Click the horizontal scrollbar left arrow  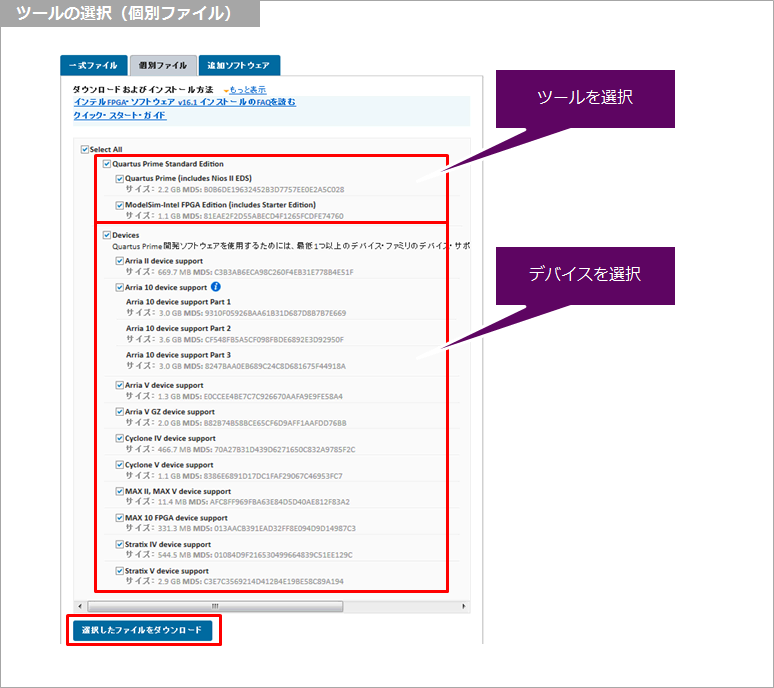[x=80, y=606]
